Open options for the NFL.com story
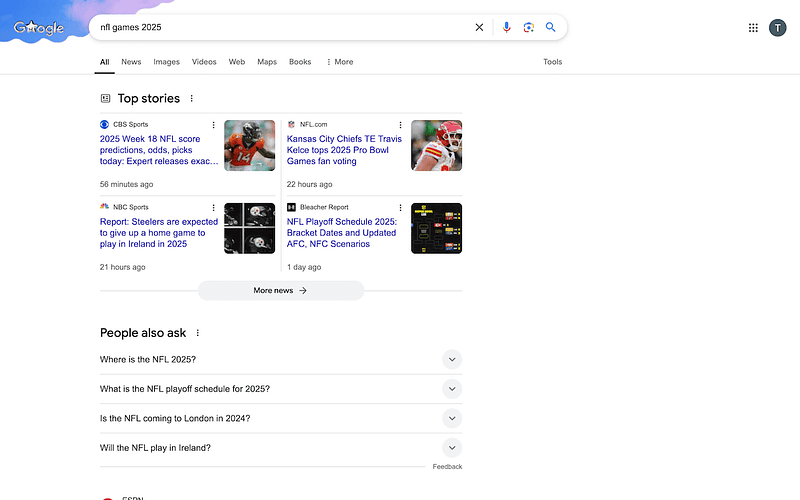The height and width of the screenshot is (500, 800). (x=401, y=125)
